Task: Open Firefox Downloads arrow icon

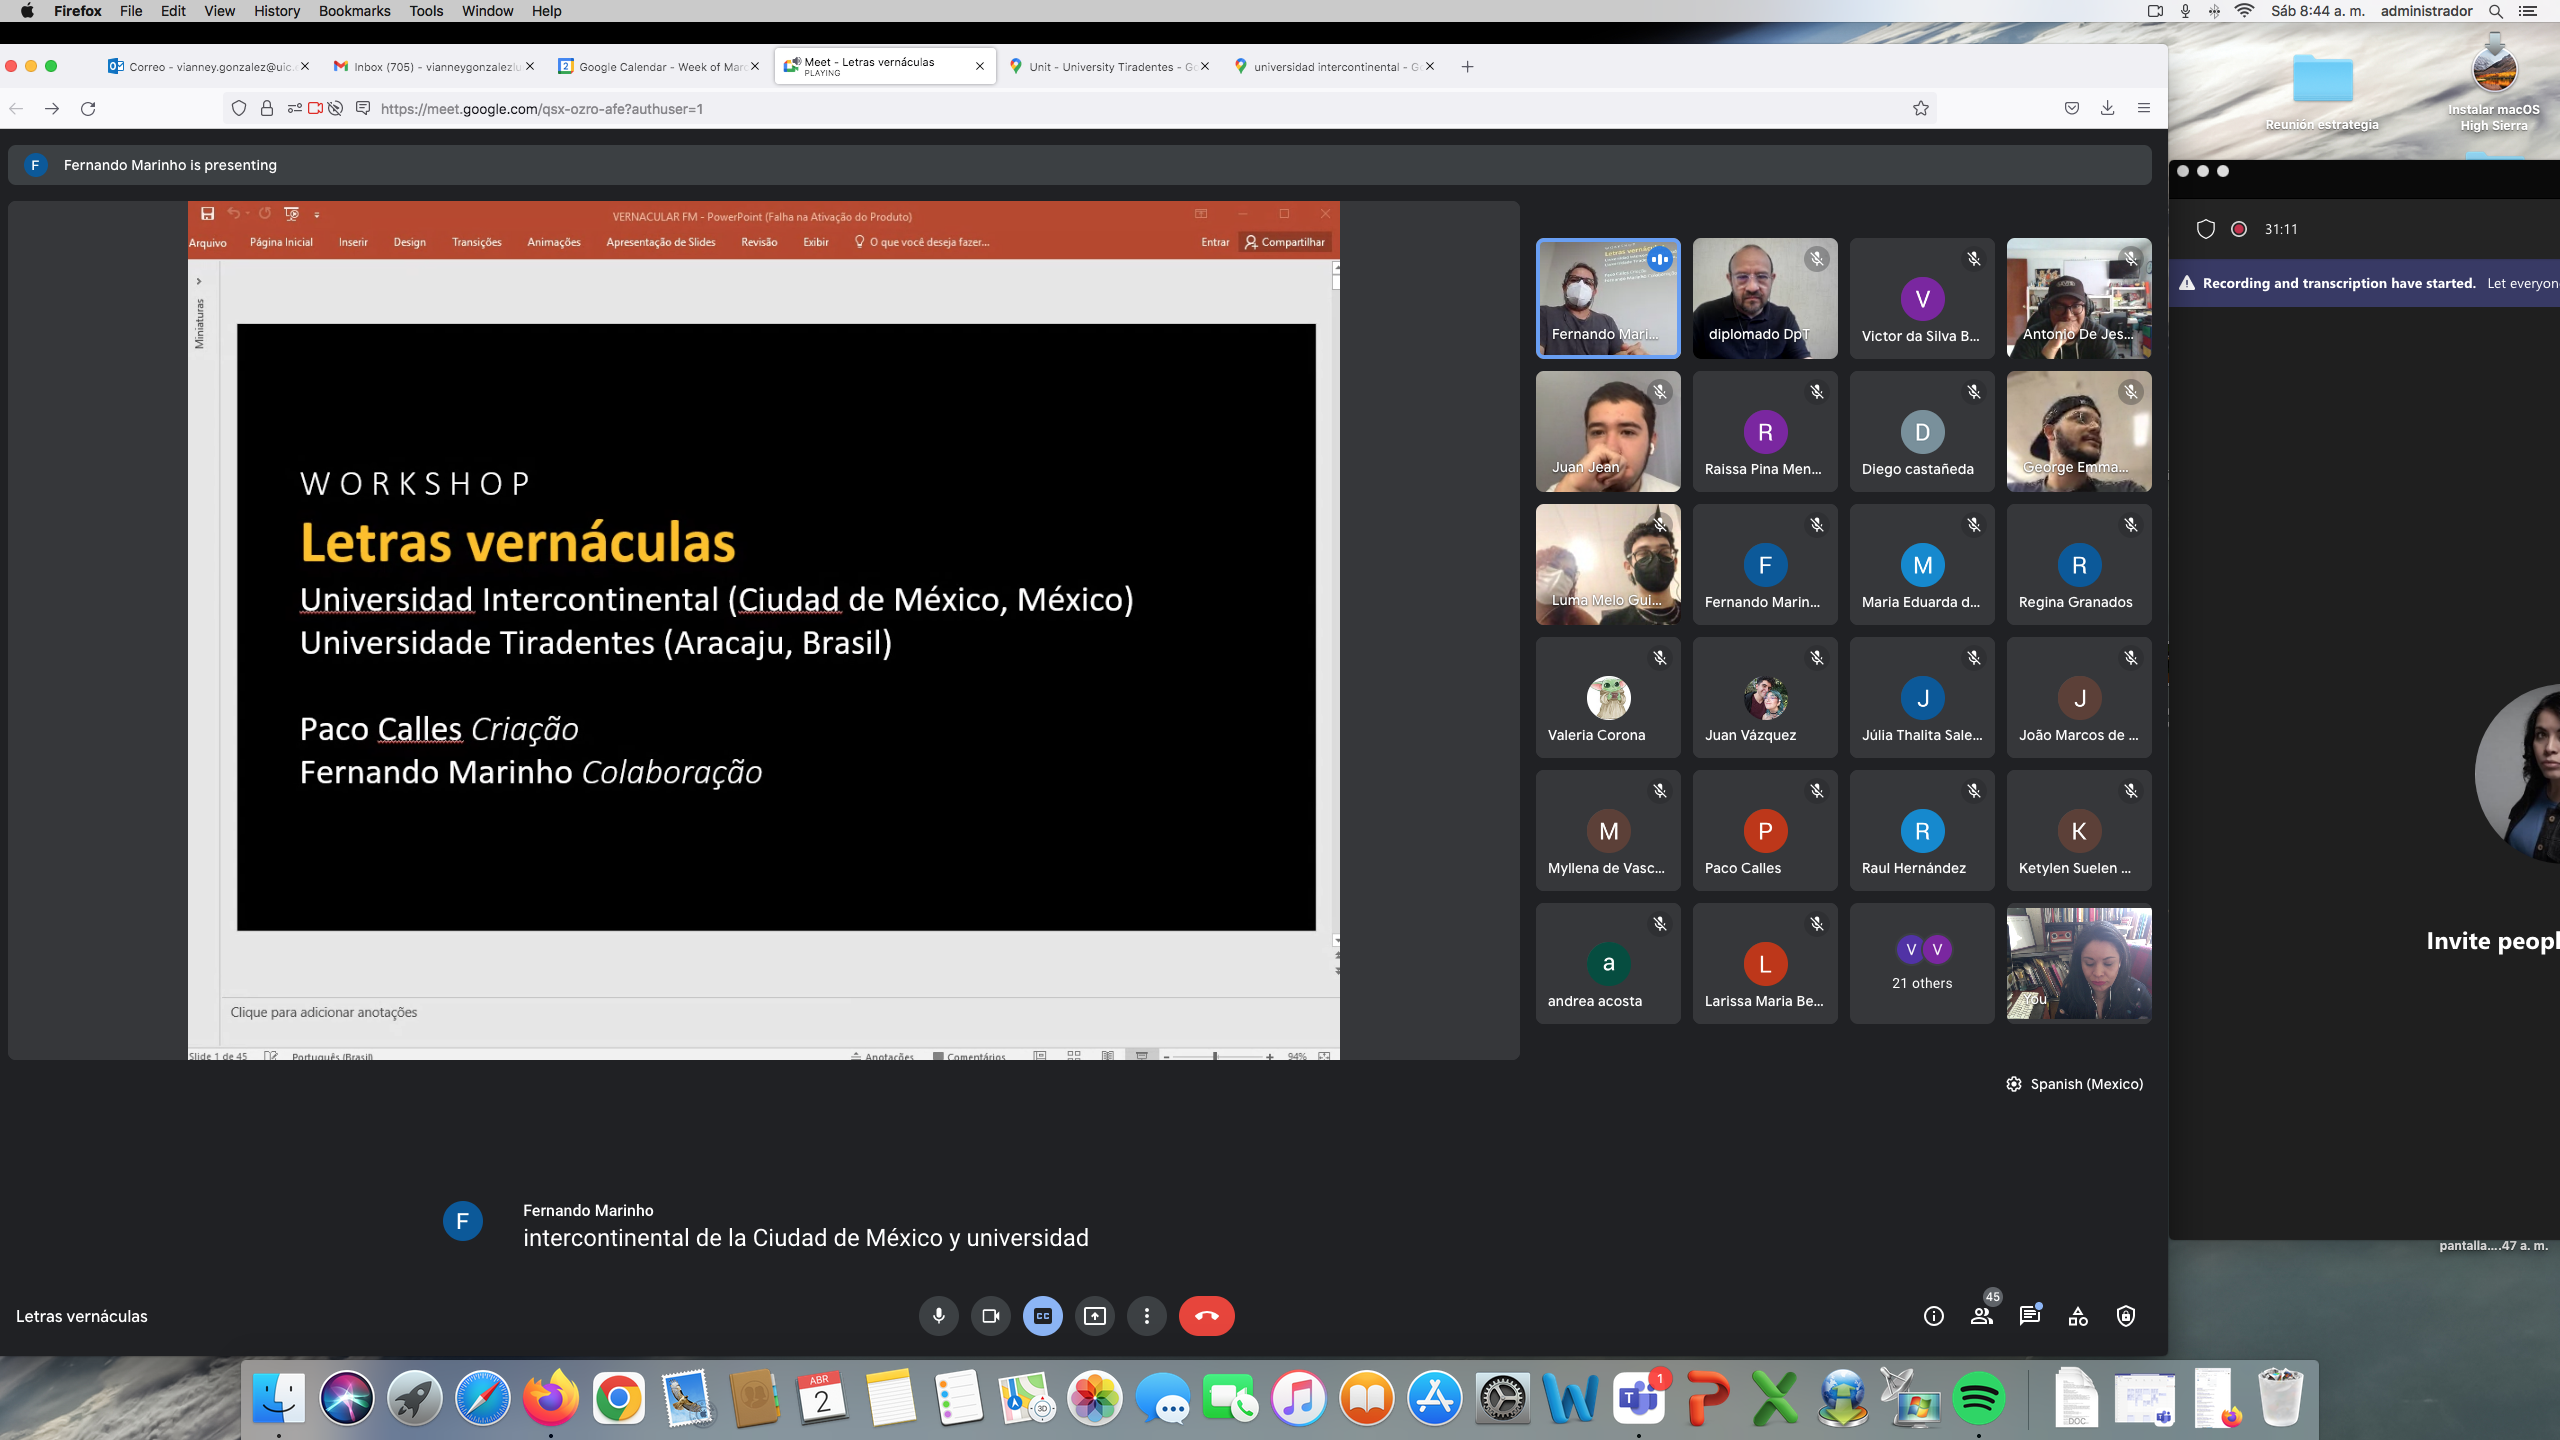Action: 2108,108
